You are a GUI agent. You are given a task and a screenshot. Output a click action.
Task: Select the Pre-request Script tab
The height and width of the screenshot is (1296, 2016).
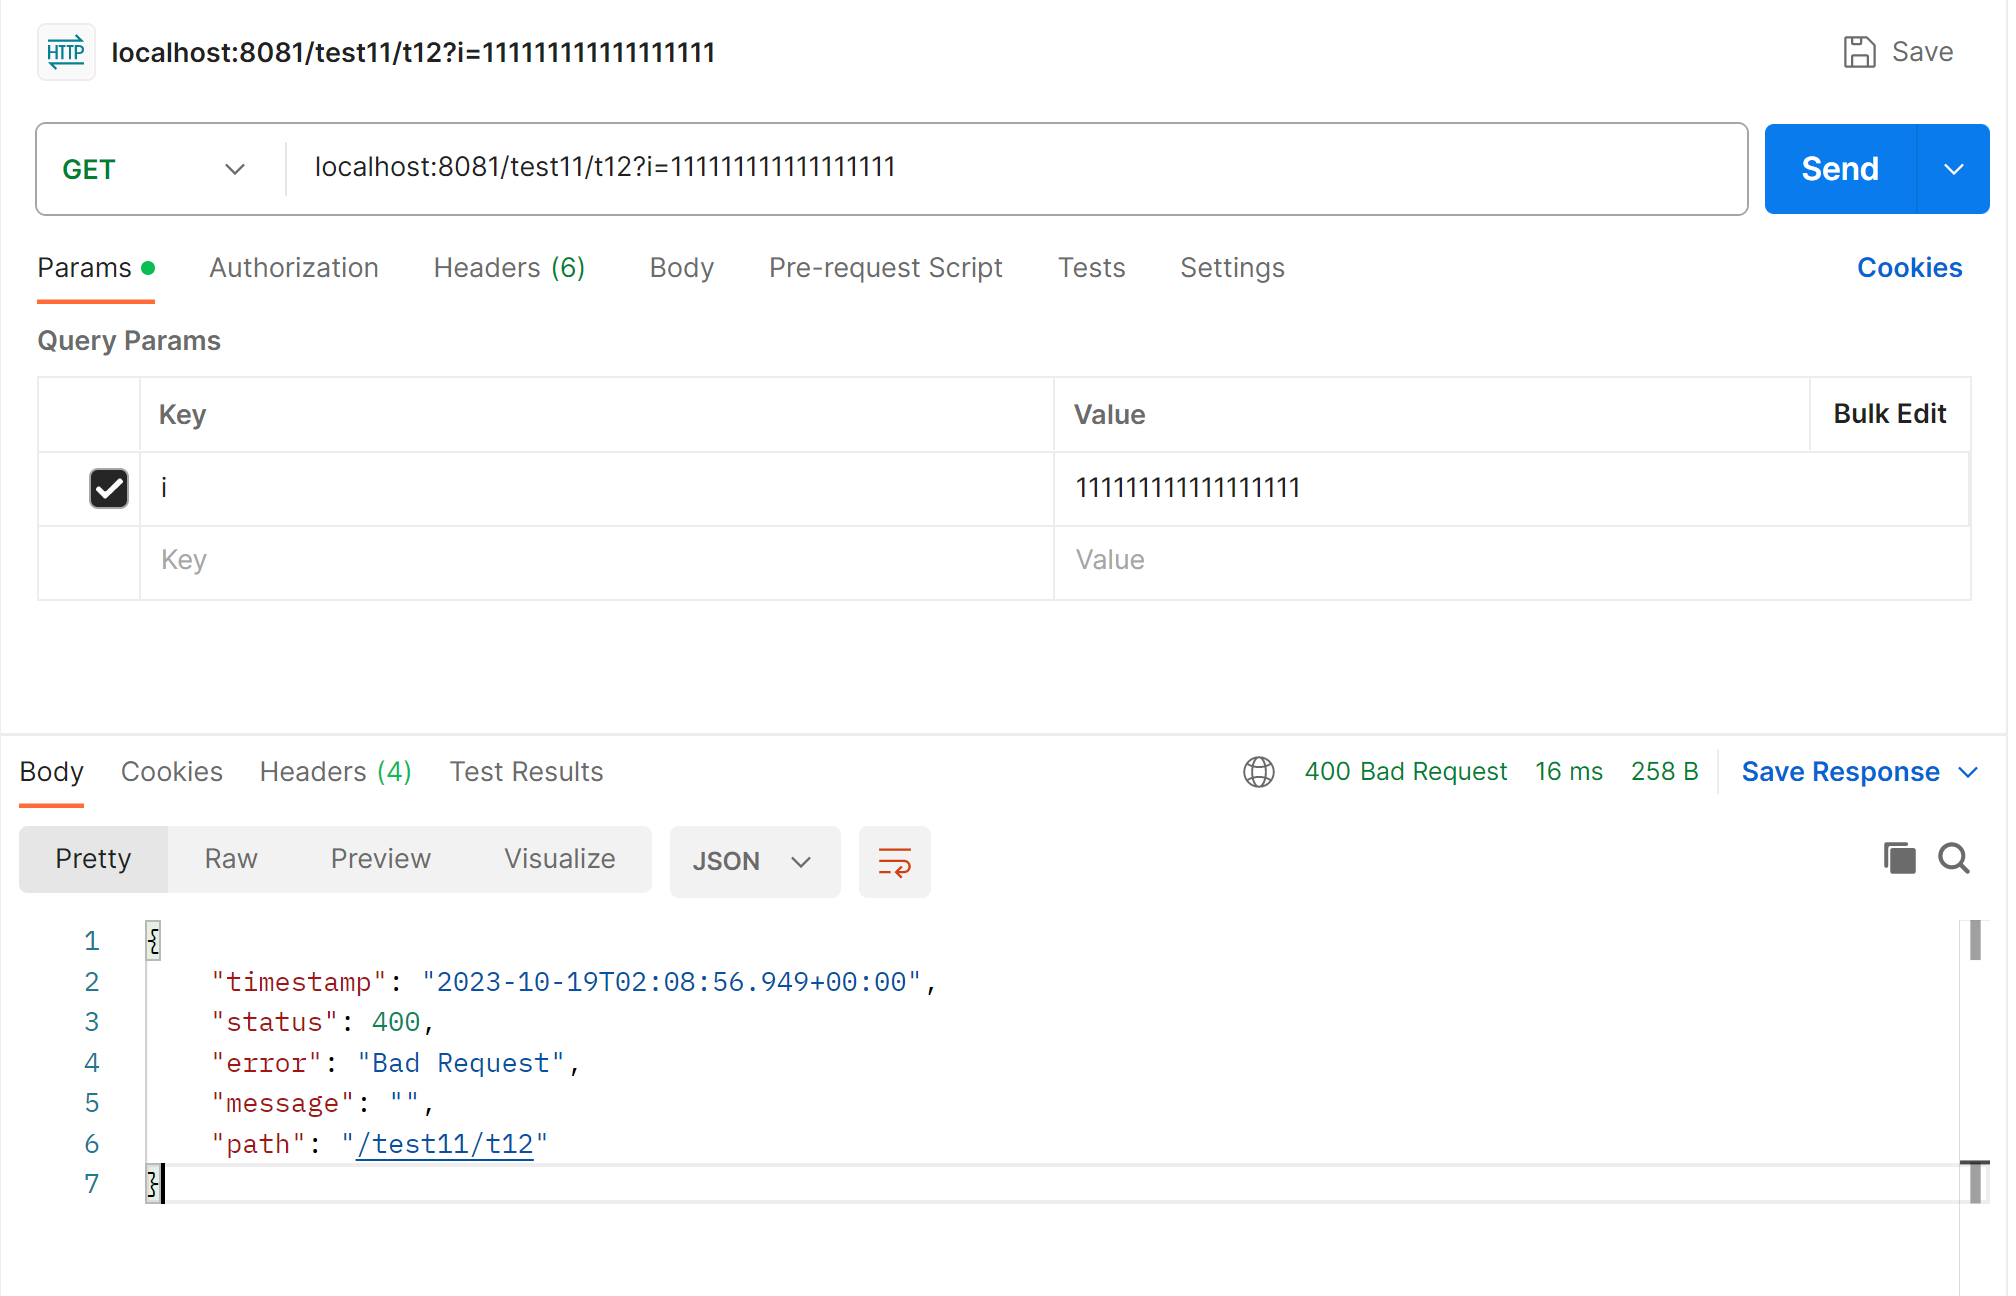(x=885, y=268)
